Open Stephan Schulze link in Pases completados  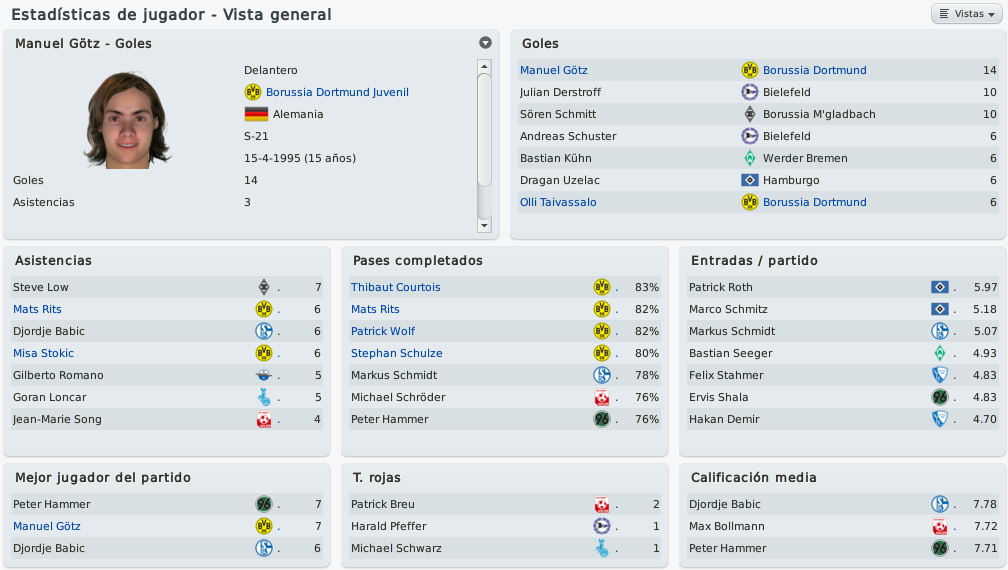point(397,353)
